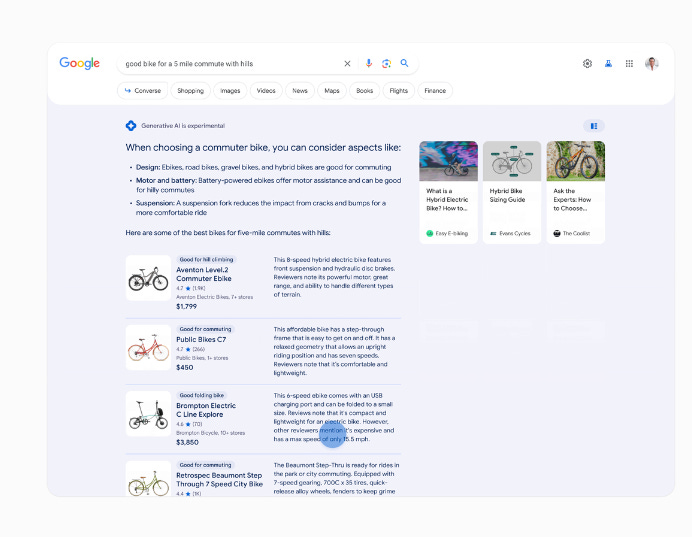
Task: Click 'When choosing a commuter bike' heading
Action: 263,147
